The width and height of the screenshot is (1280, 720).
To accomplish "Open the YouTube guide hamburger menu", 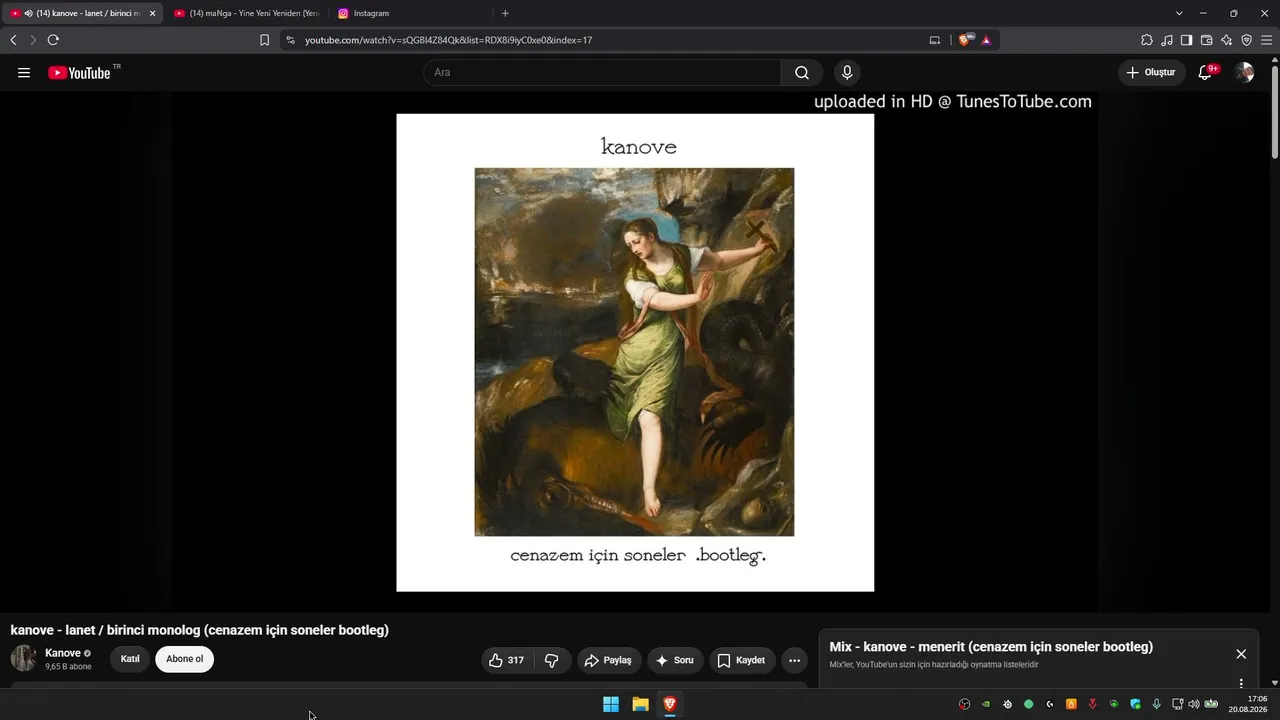I will (x=24, y=72).
